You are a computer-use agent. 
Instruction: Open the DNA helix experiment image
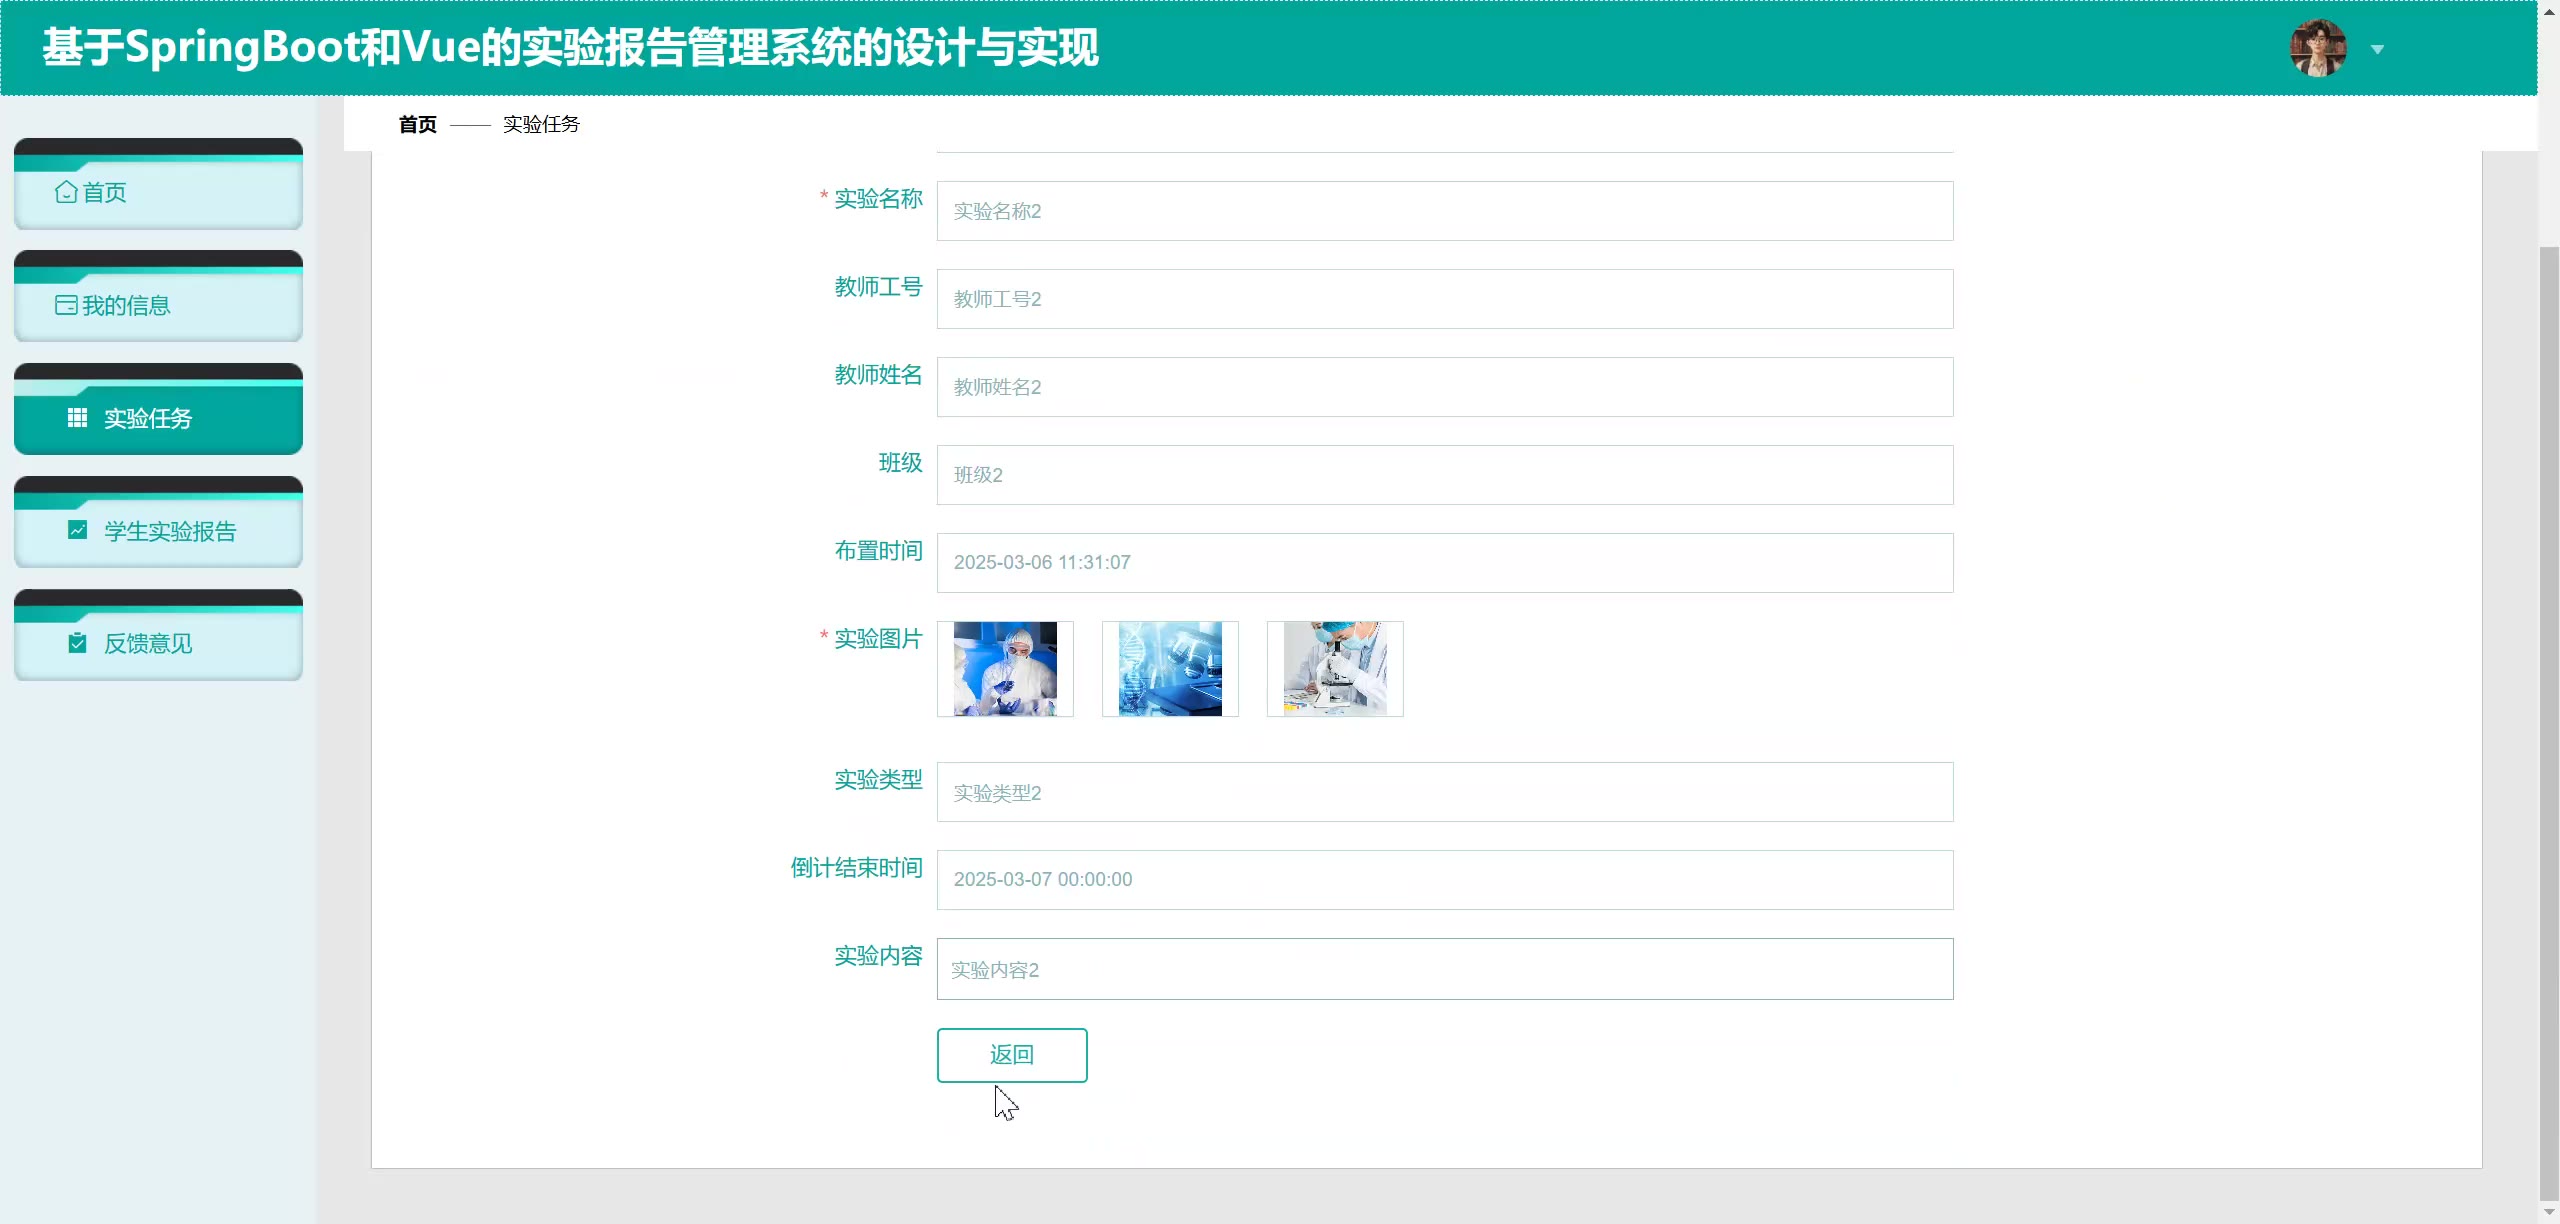pos(1170,668)
